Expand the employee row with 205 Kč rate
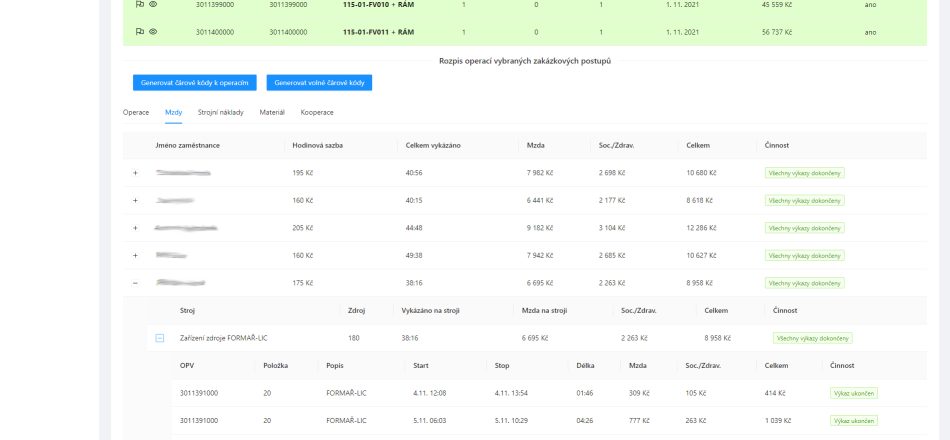This screenshot has width=950, height=440. tap(135, 228)
